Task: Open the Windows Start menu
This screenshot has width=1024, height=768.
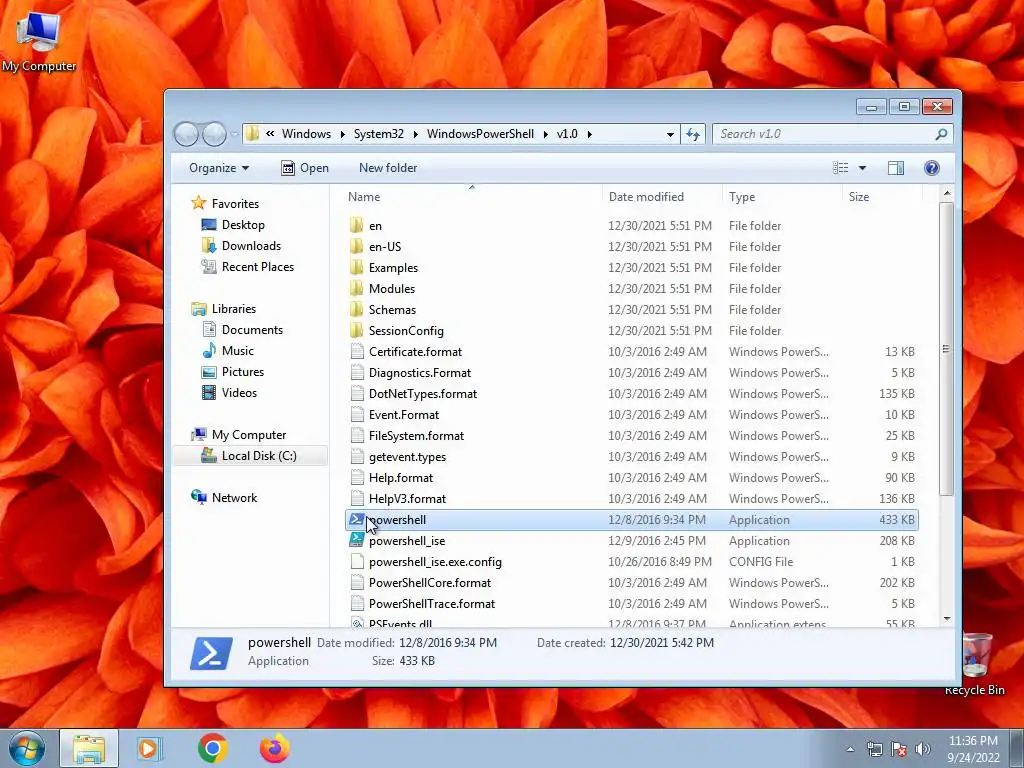Action: (x=26, y=748)
